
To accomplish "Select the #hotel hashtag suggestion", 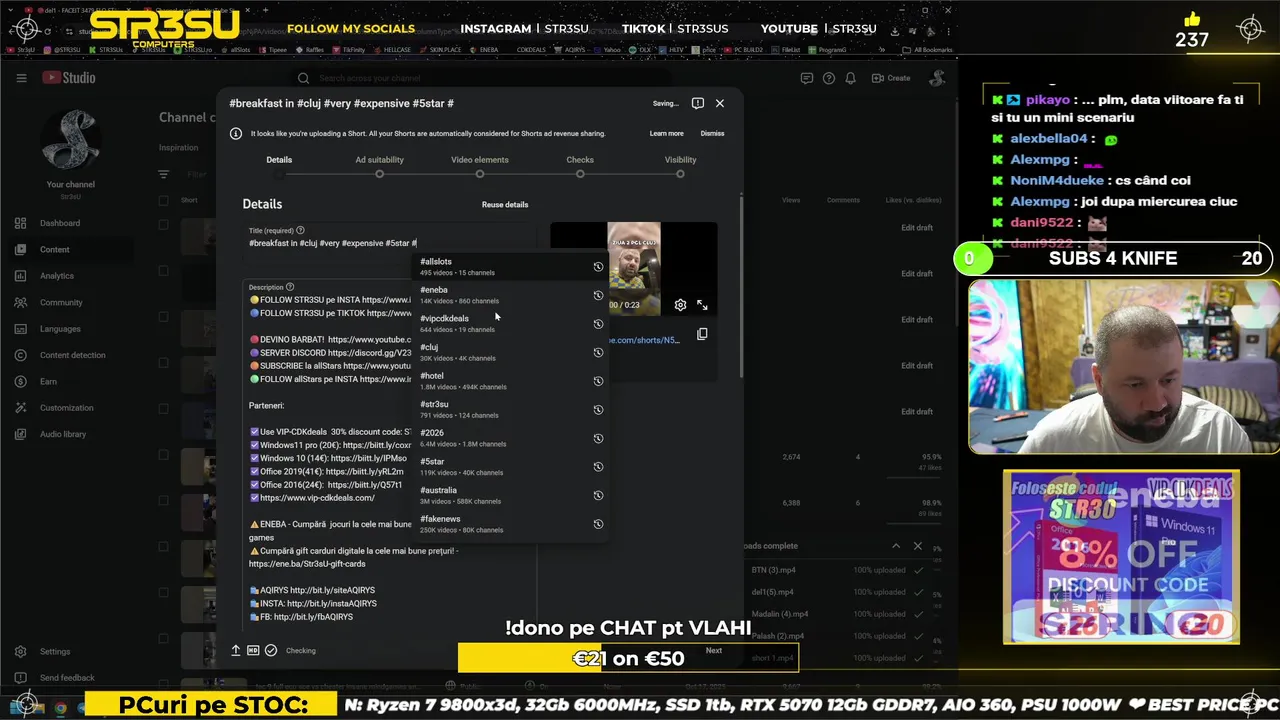I will (510, 380).
